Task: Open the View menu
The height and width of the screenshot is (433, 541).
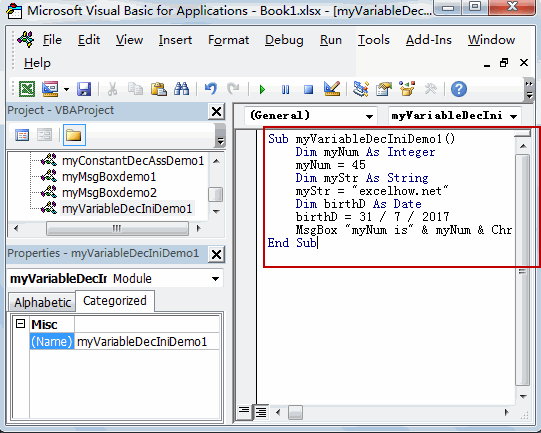Action: click(x=129, y=40)
